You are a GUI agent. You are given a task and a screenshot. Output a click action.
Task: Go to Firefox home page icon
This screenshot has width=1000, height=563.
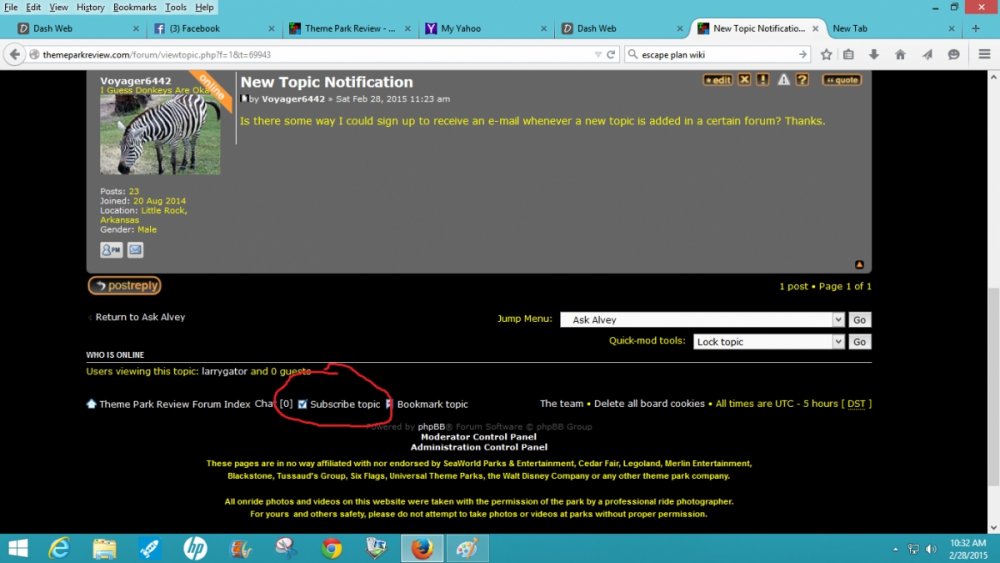click(x=900, y=55)
